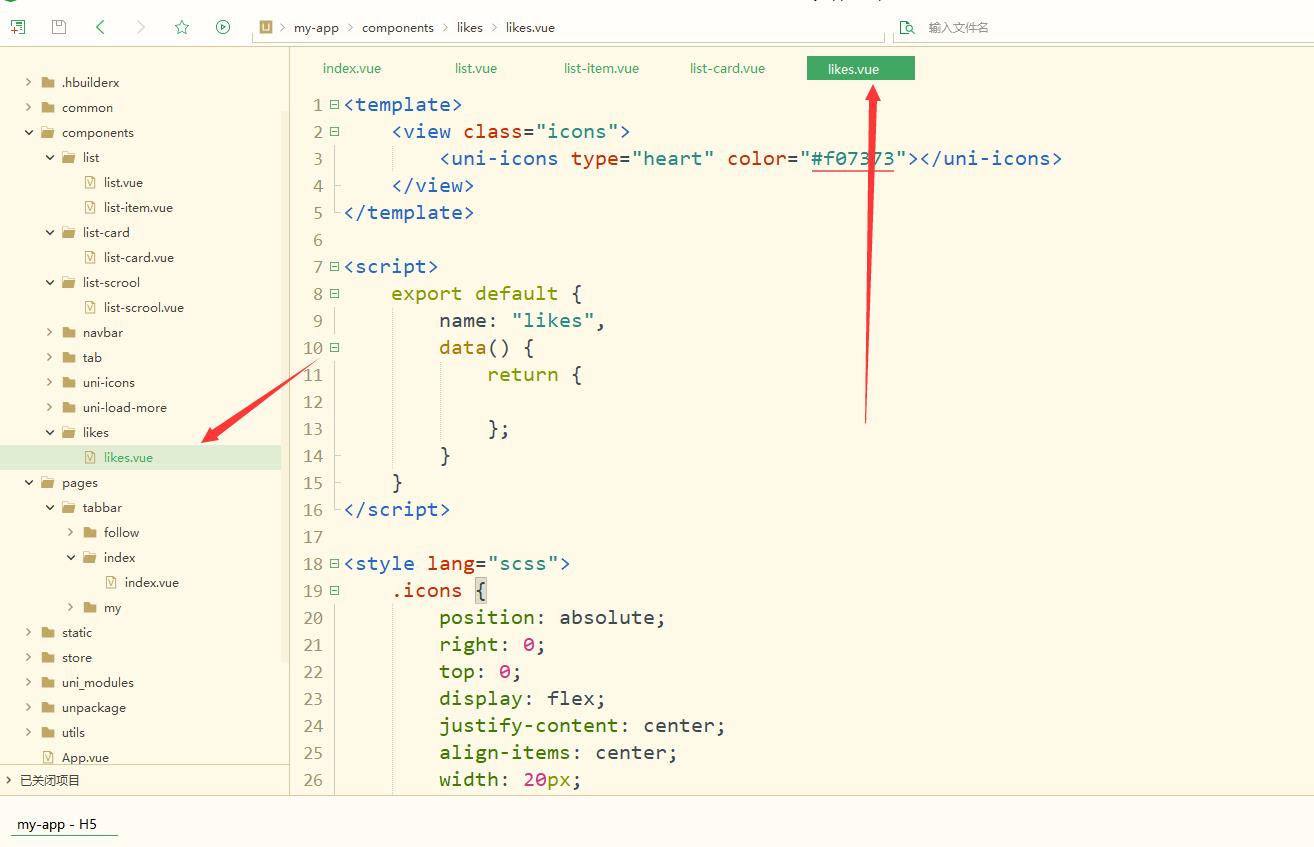Click the save file icon
Screen dimensions: 1314x847
(x=59, y=27)
